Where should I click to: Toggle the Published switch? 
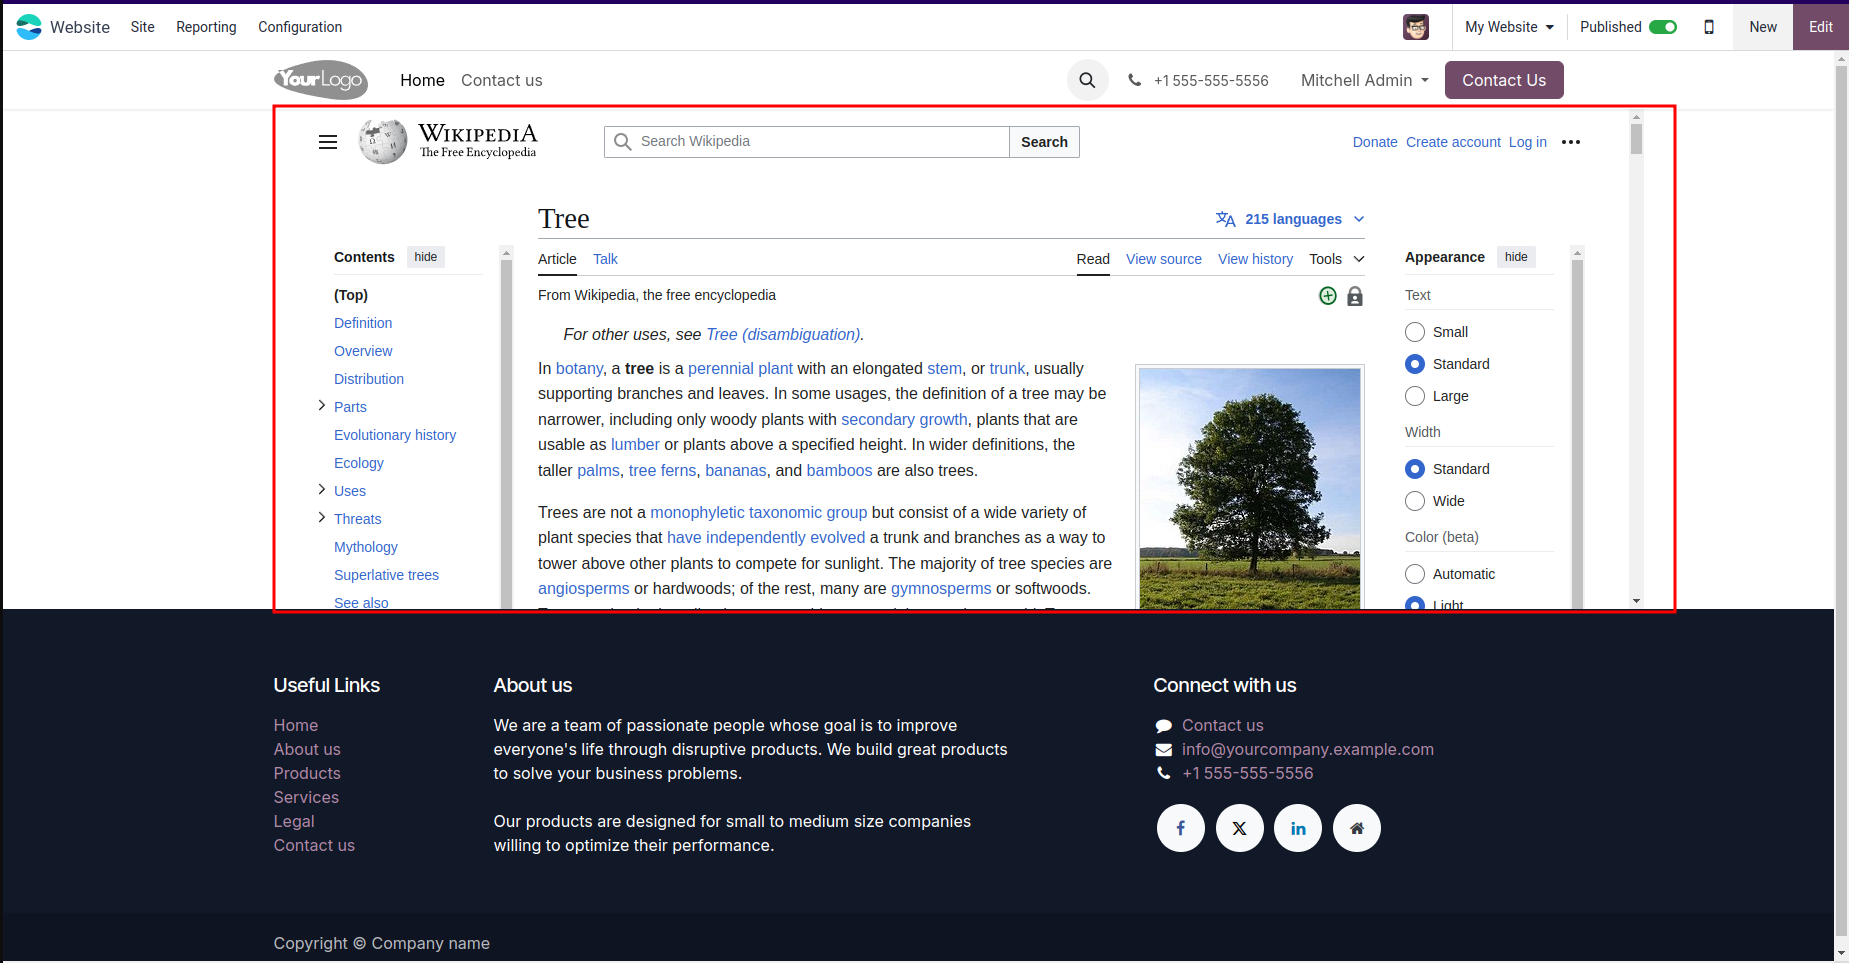tap(1663, 27)
